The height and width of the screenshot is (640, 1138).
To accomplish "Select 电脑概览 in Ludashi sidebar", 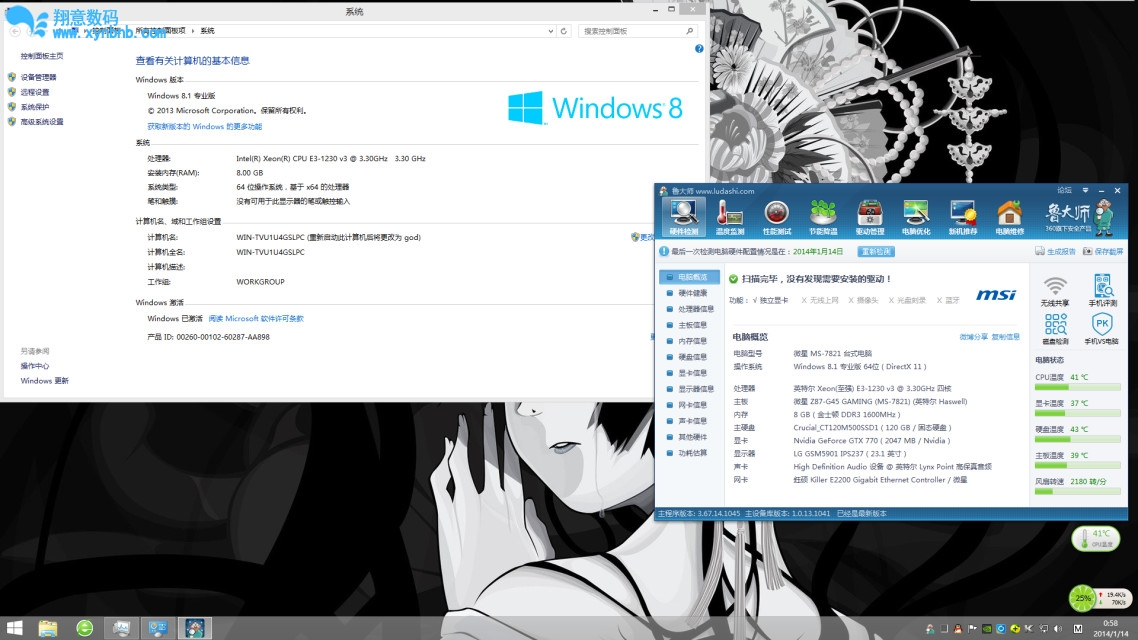I will click(x=689, y=277).
